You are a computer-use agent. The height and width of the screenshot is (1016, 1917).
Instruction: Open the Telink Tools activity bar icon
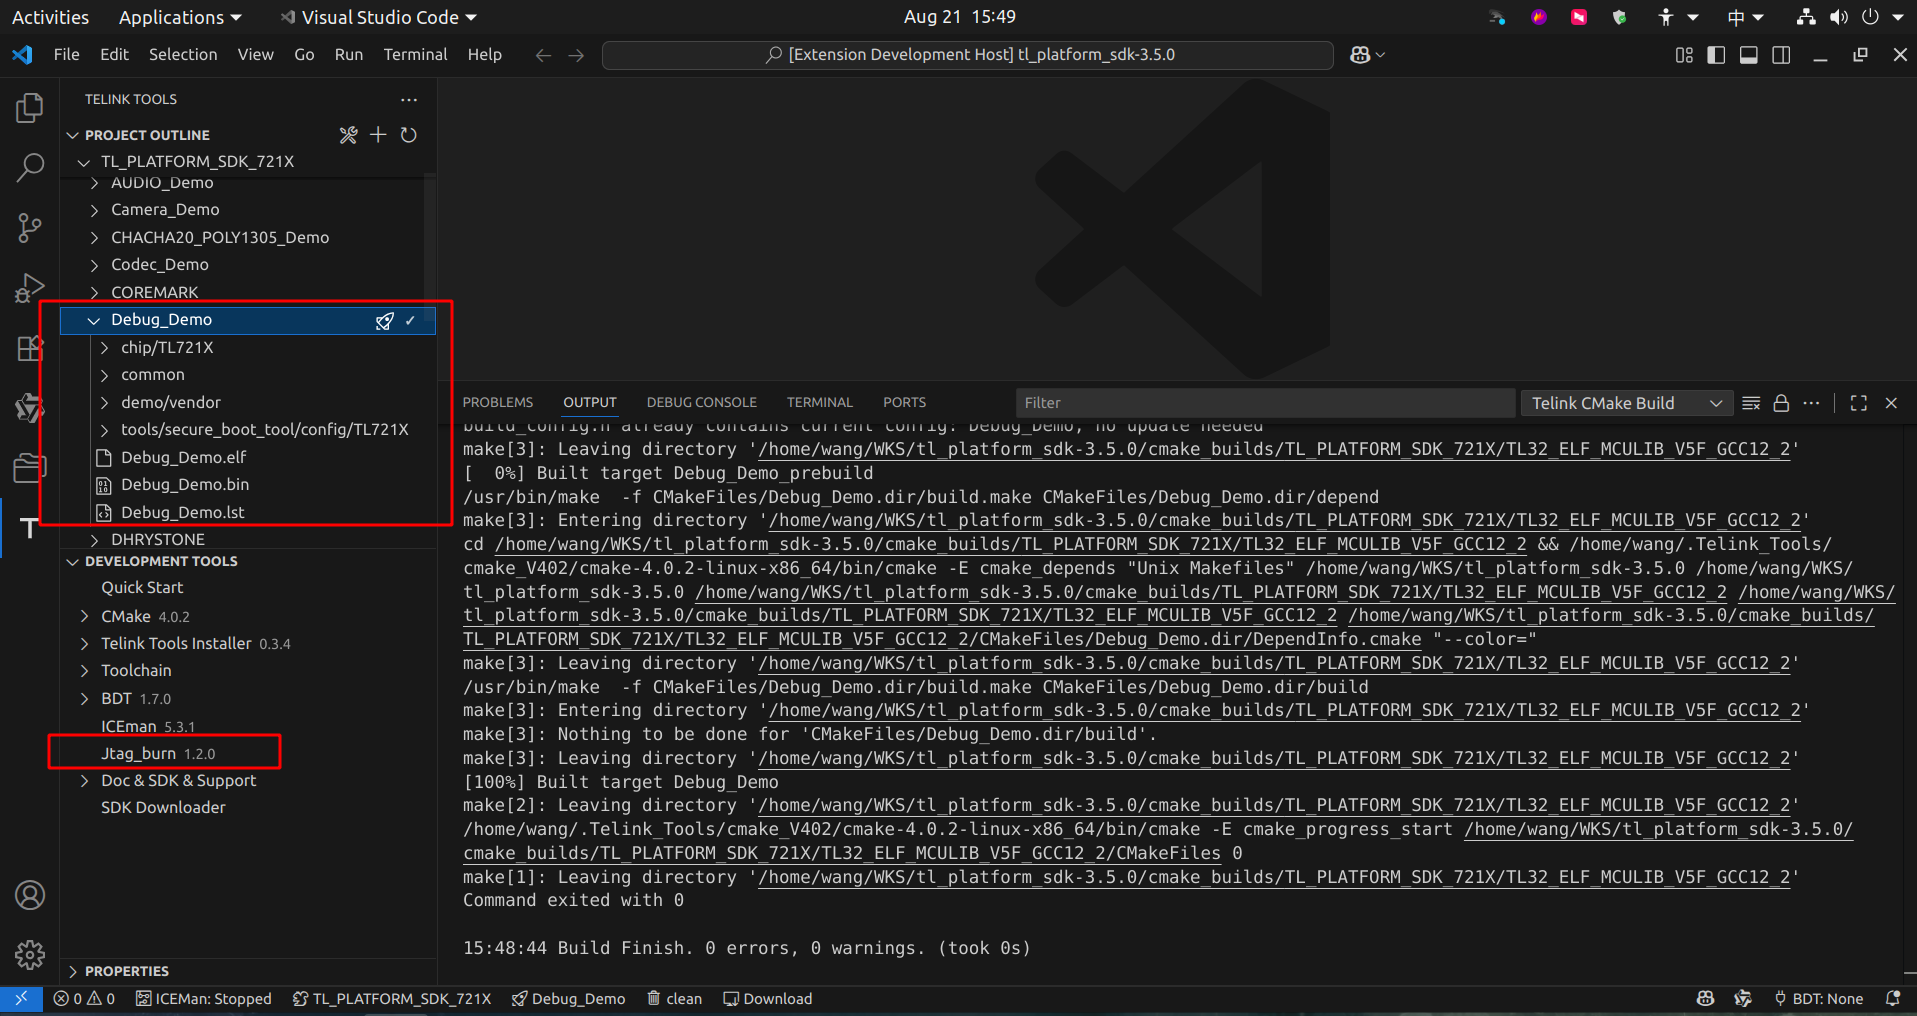click(29, 528)
